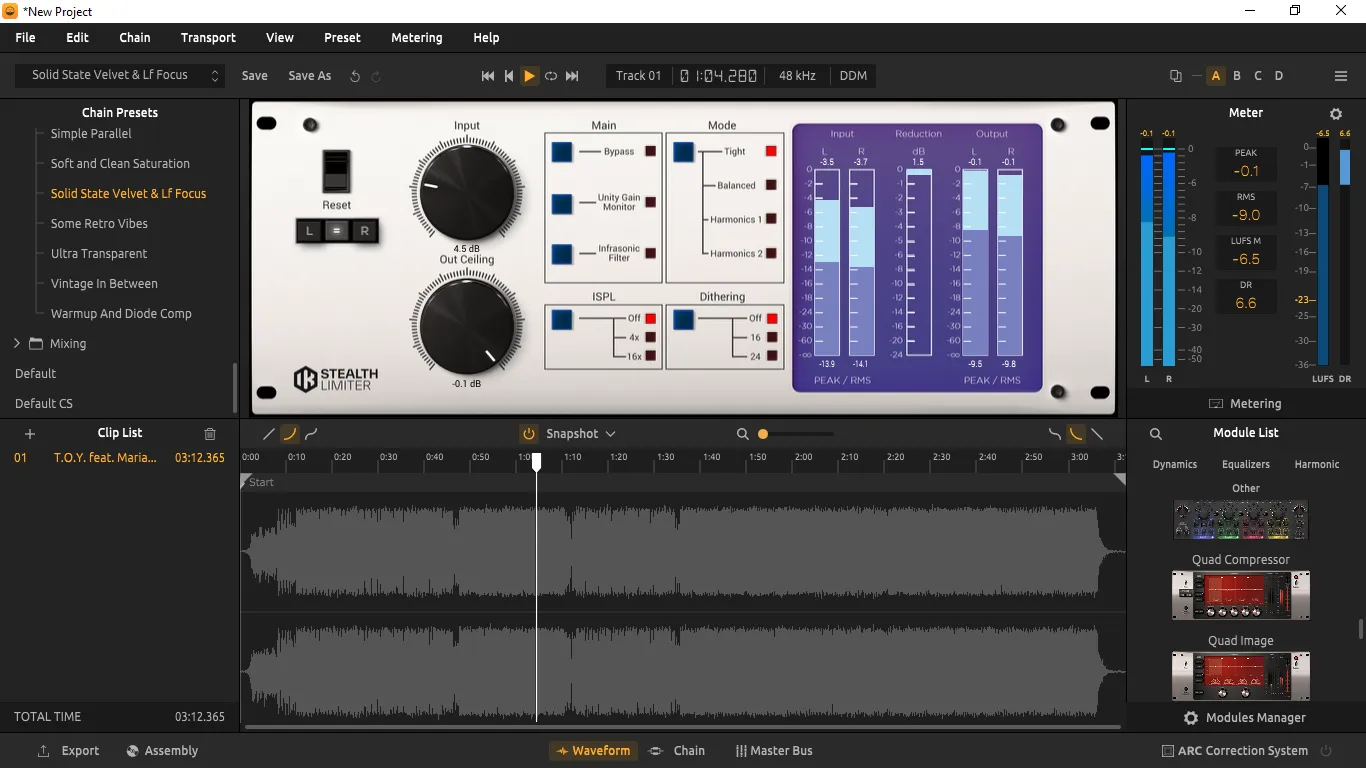Select the R channel link button
Image resolution: width=1366 pixels, height=768 pixels.
(x=365, y=231)
